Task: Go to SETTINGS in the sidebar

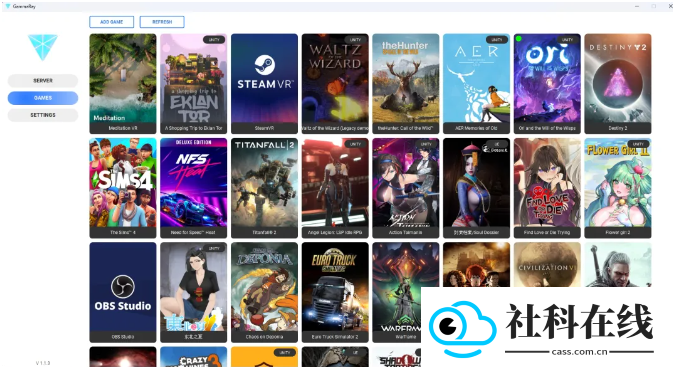Action: pyautogui.click(x=43, y=115)
